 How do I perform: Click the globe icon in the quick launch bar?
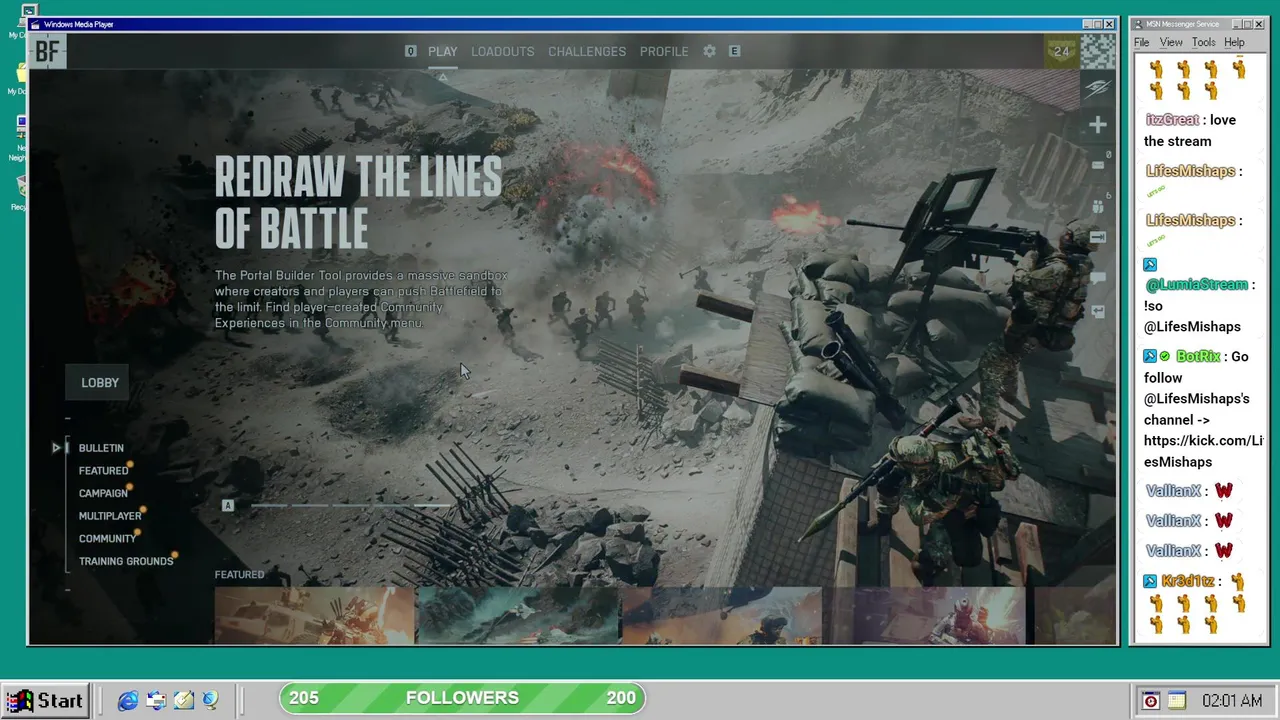[x=210, y=700]
